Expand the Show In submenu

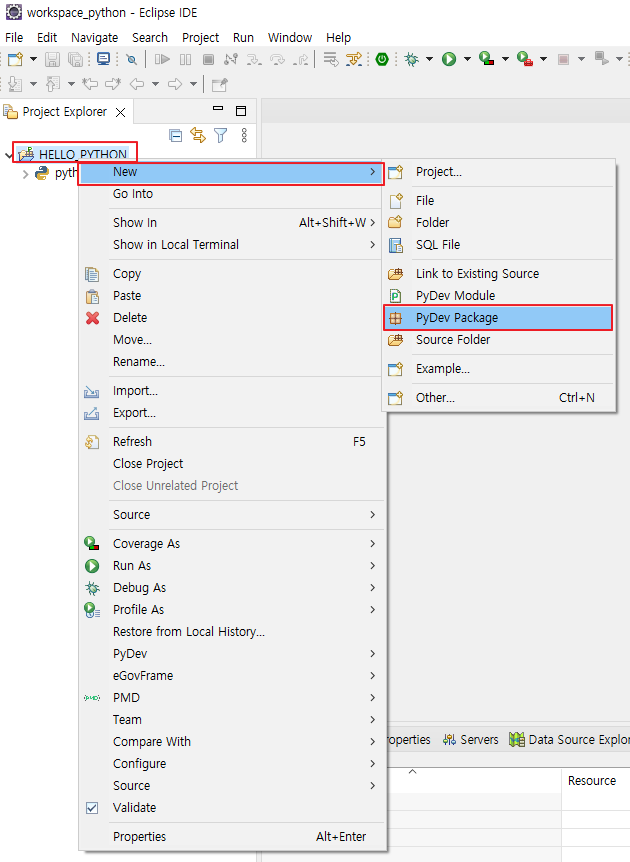[x=232, y=223]
